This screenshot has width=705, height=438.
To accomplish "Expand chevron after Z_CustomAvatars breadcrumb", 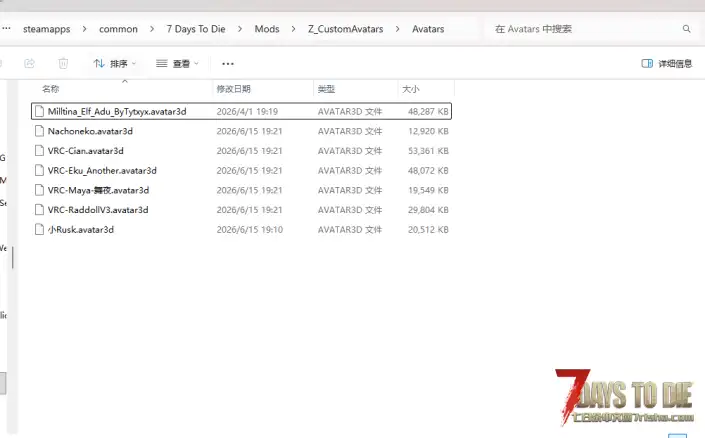I will pos(397,29).
